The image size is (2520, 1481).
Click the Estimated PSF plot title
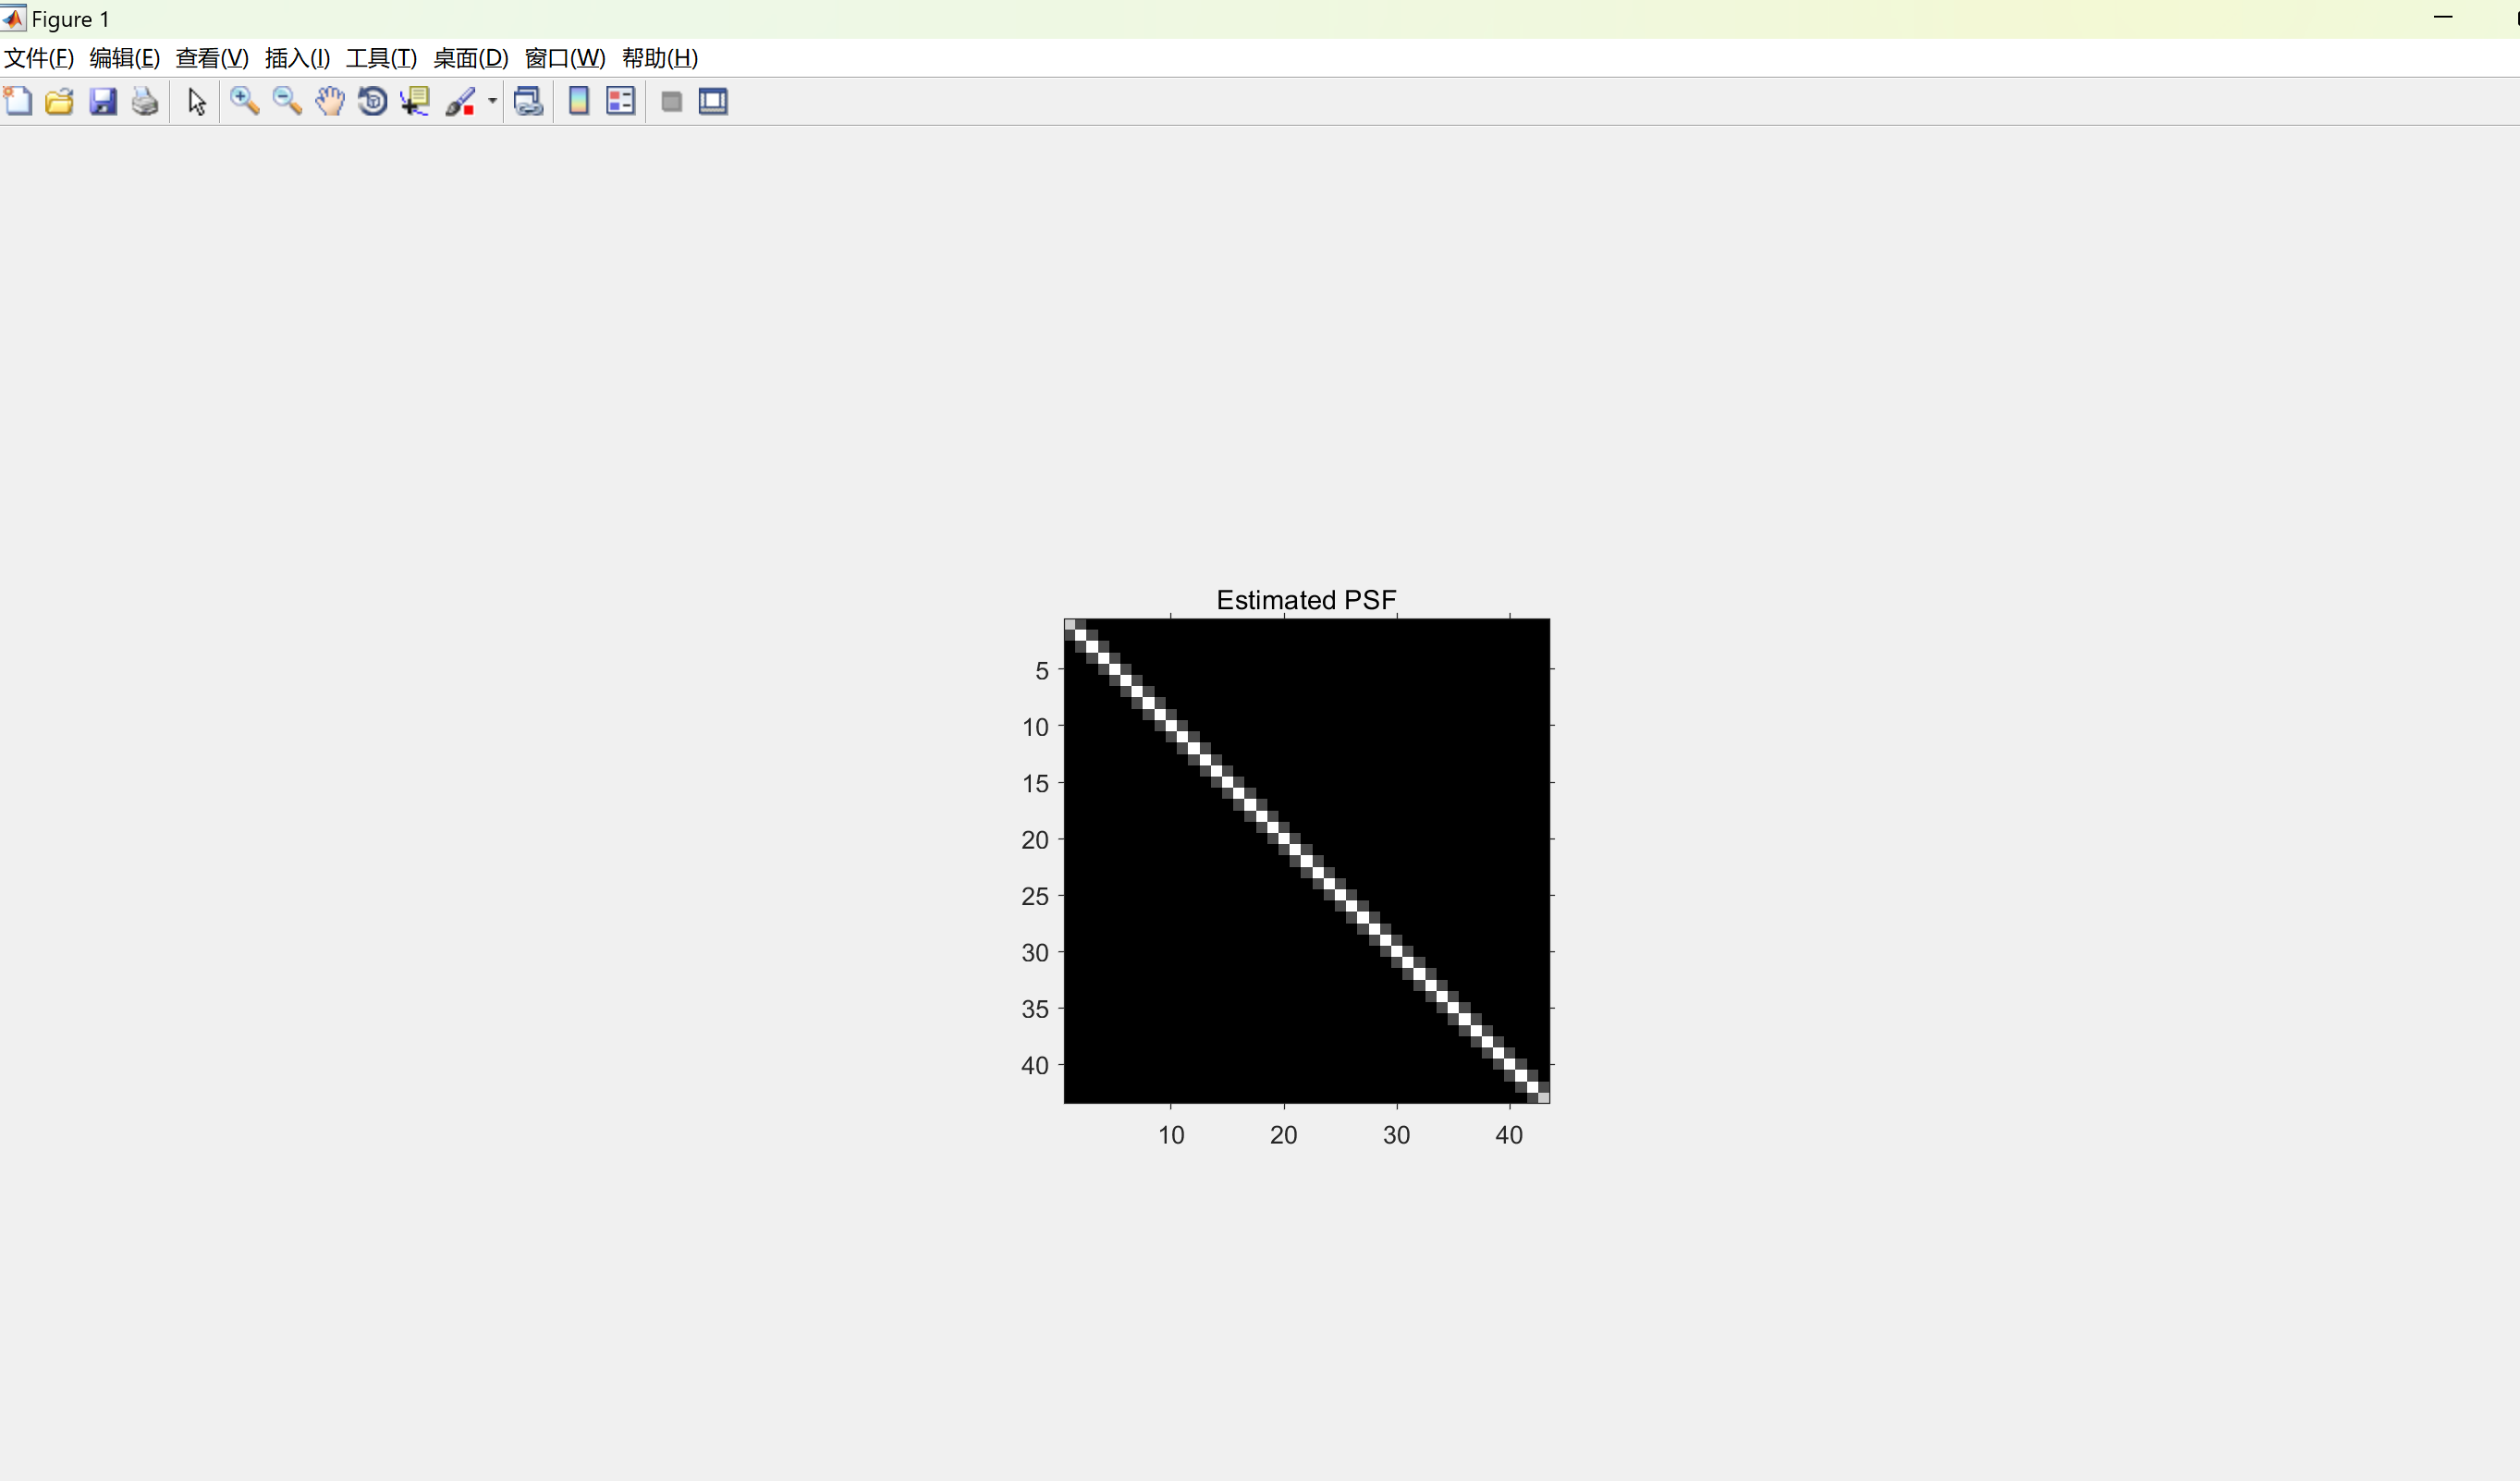(x=1306, y=600)
